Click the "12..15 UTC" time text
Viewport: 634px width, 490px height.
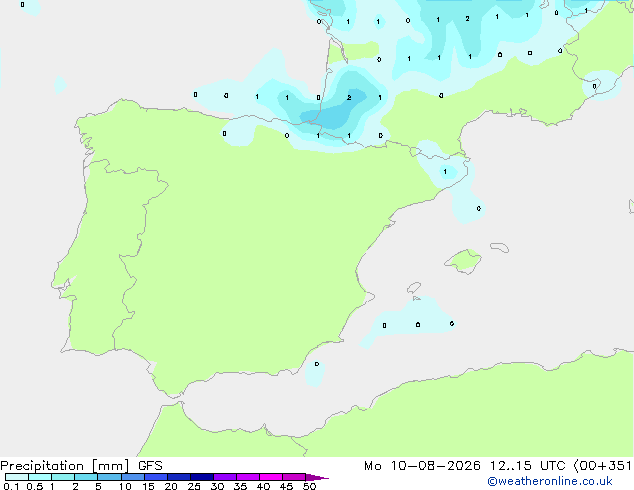(x=527, y=466)
